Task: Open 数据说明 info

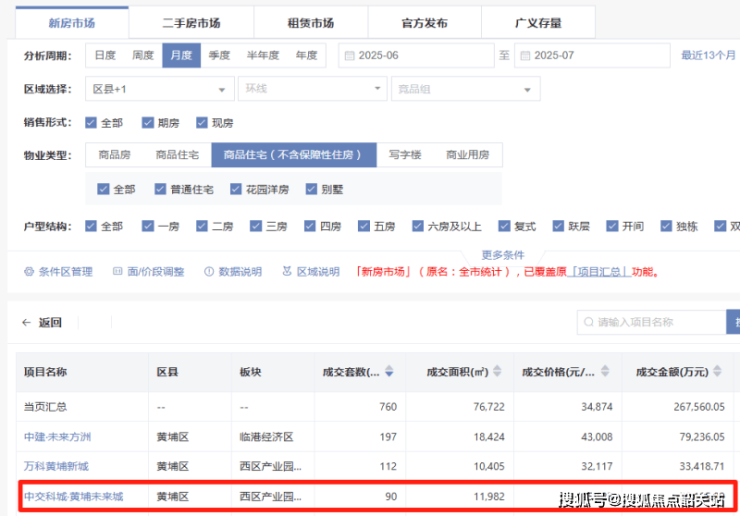Action: pyautogui.click(x=233, y=272)
